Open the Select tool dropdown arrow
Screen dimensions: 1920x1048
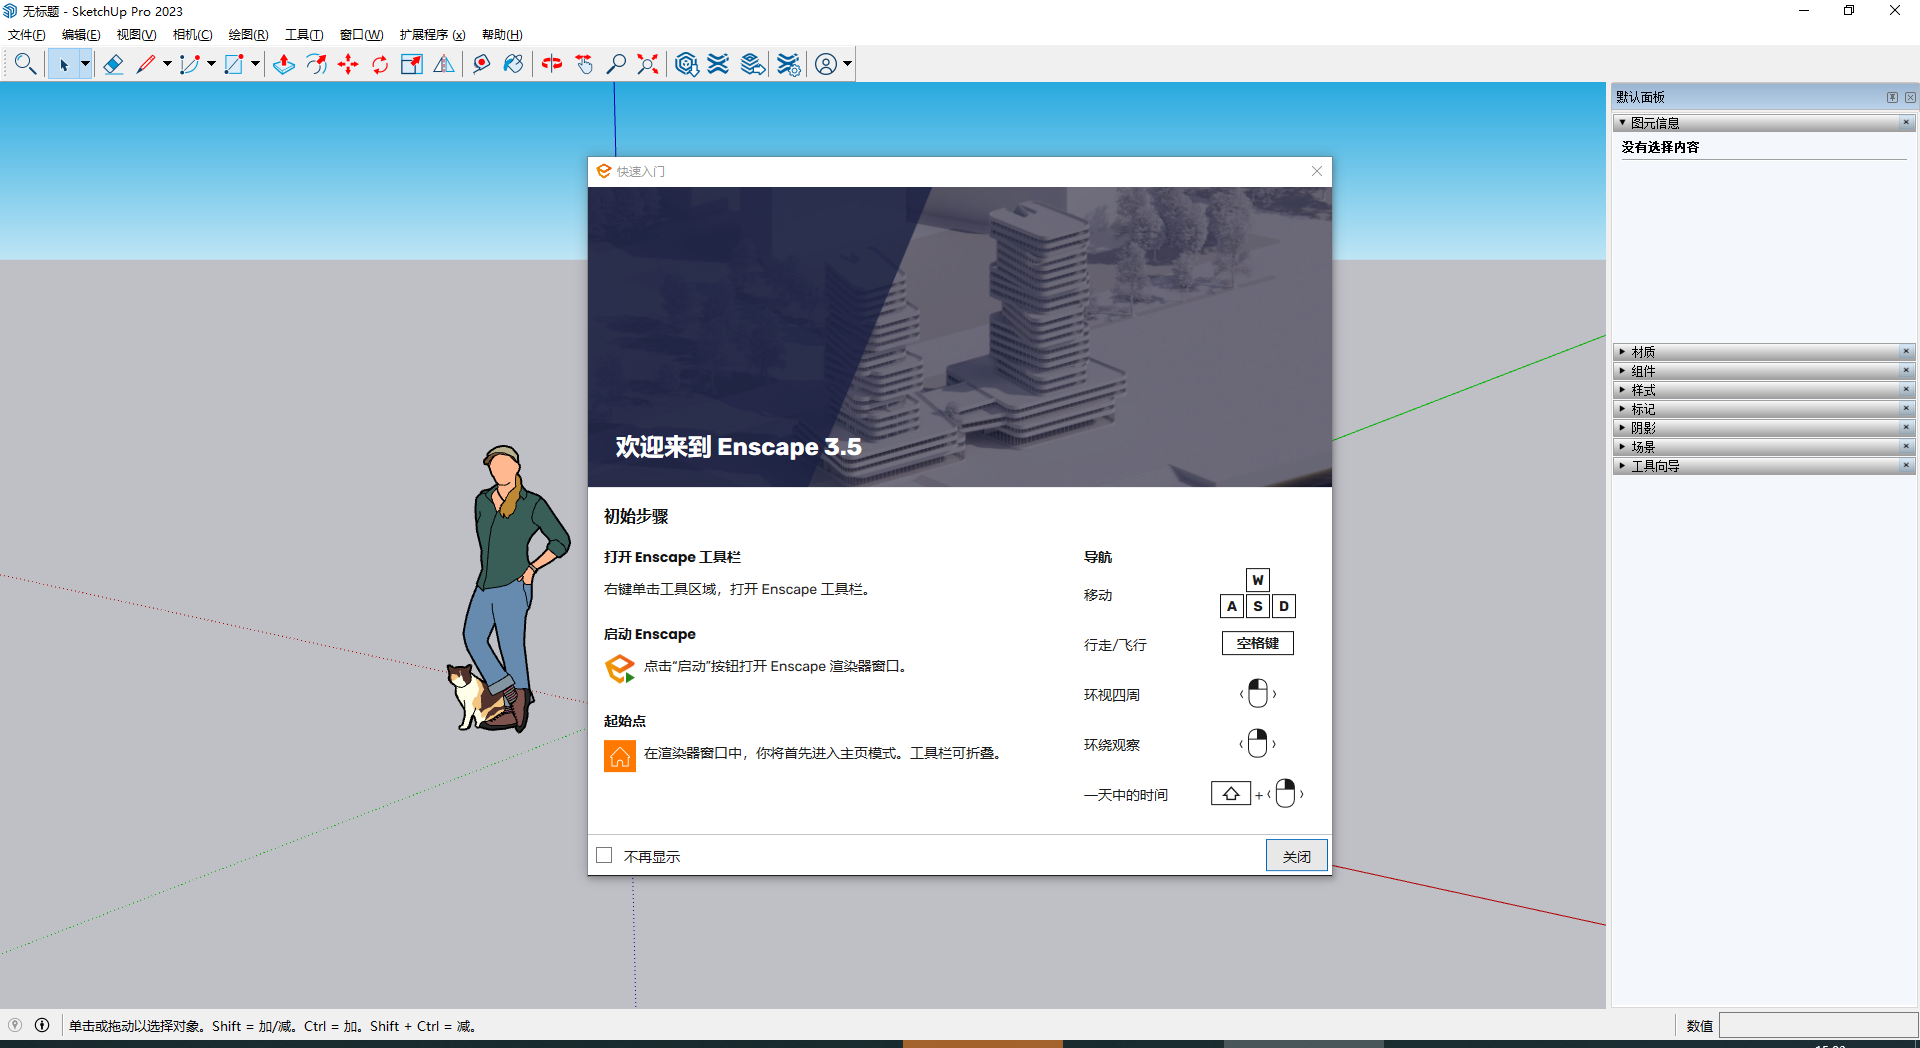tap(84, 63)
